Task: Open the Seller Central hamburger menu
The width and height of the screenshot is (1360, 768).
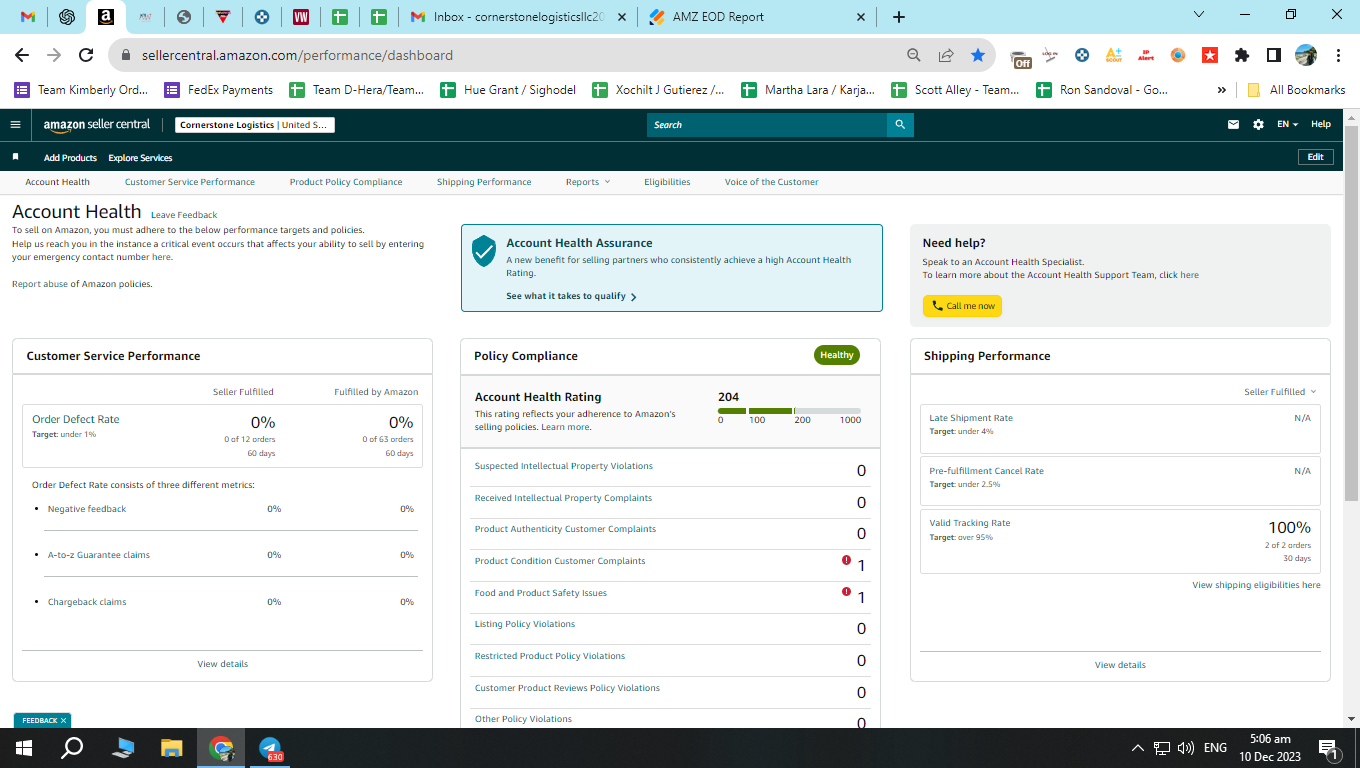Action: [x=15, y=125]
